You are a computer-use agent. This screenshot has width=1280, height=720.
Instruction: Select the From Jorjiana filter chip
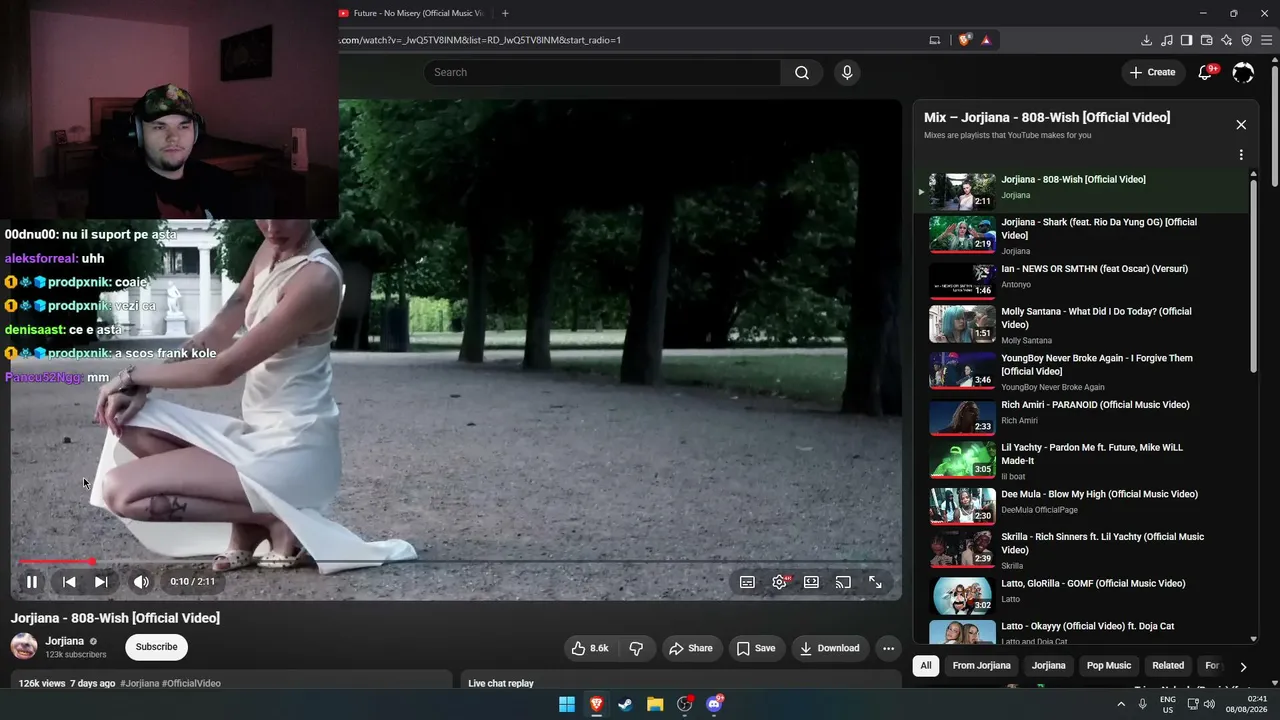pos(981,666)
